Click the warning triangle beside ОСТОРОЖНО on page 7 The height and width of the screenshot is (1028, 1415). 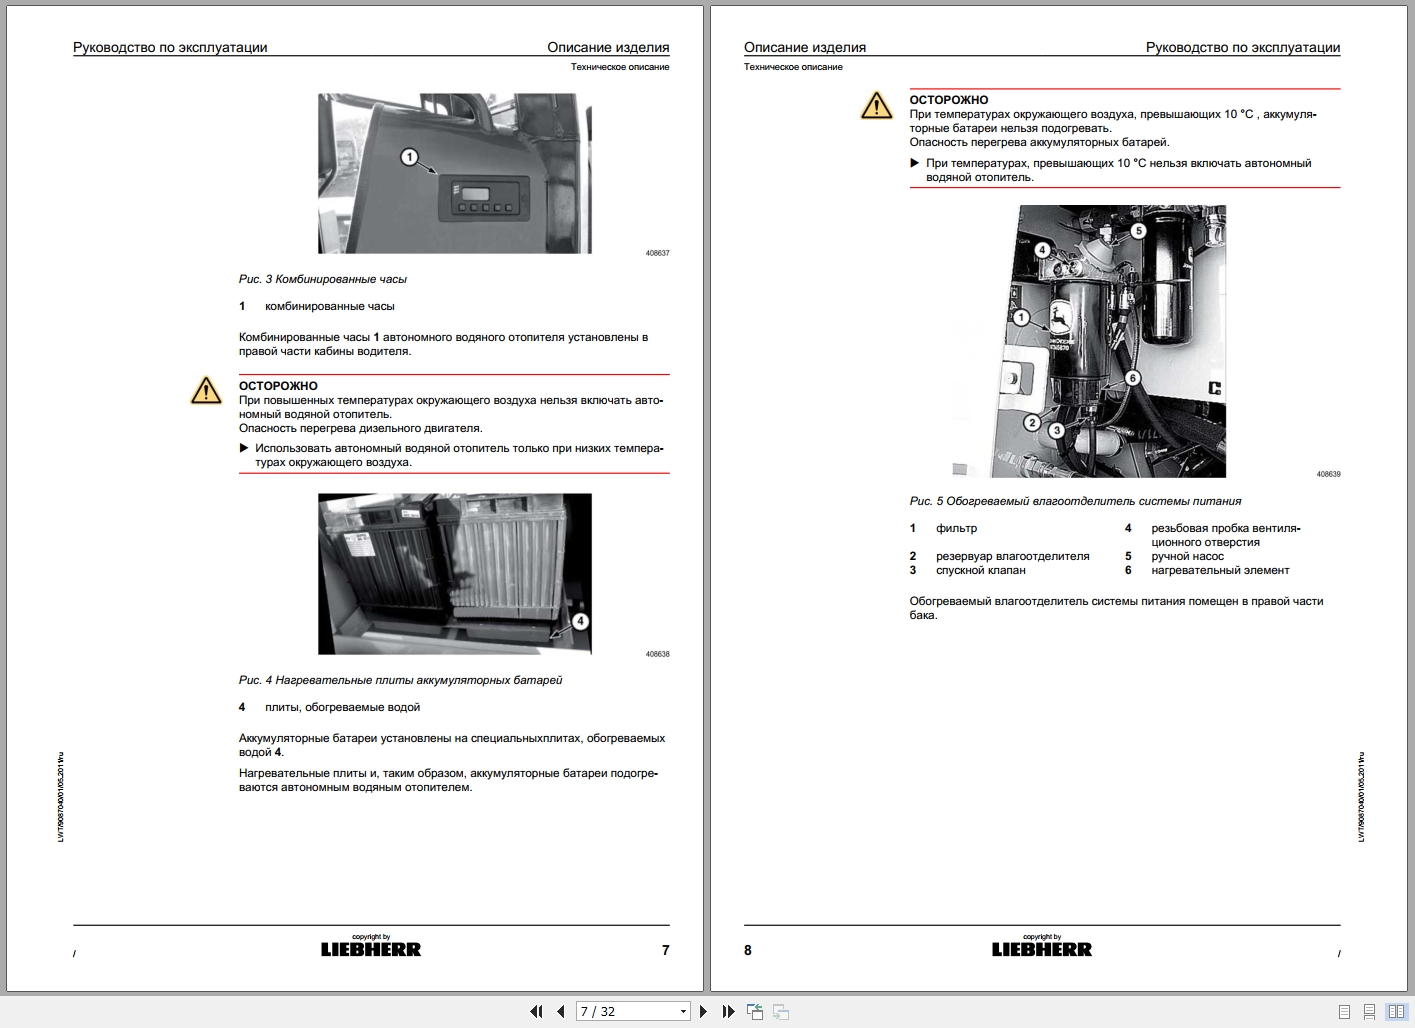pos(207,392)
